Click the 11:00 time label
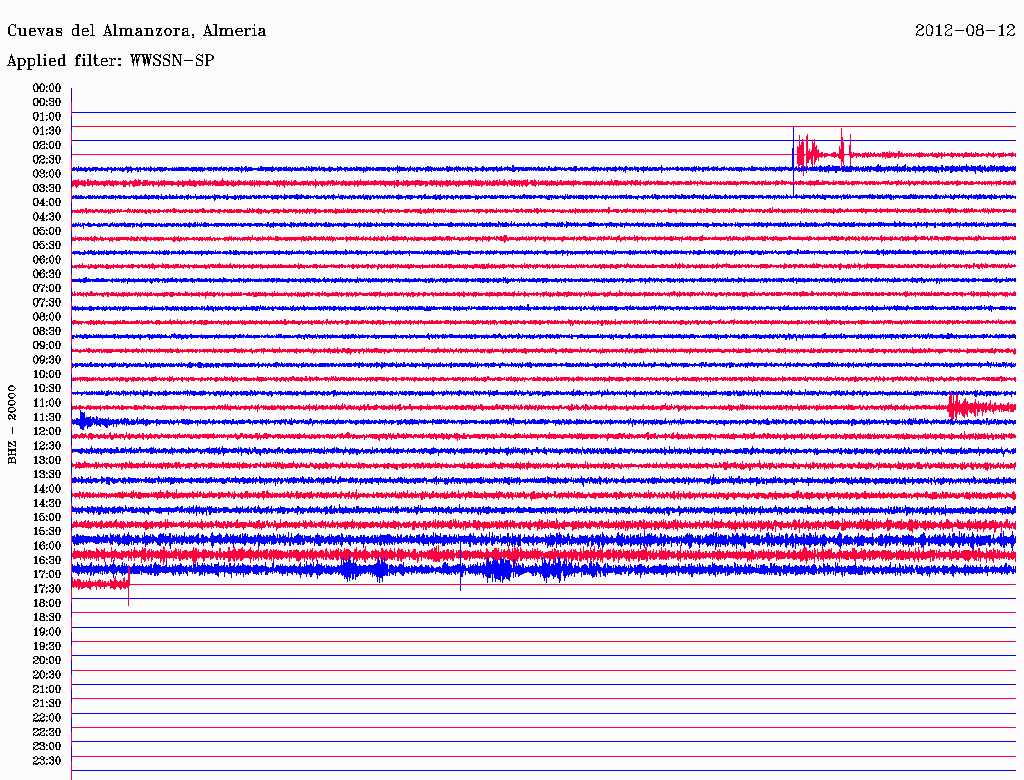The width and height of the screenshot is (1024, 780). (47, 402)
